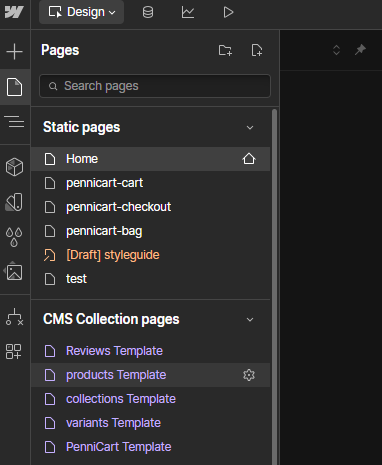Open the Components cube icon

(14, 167)
